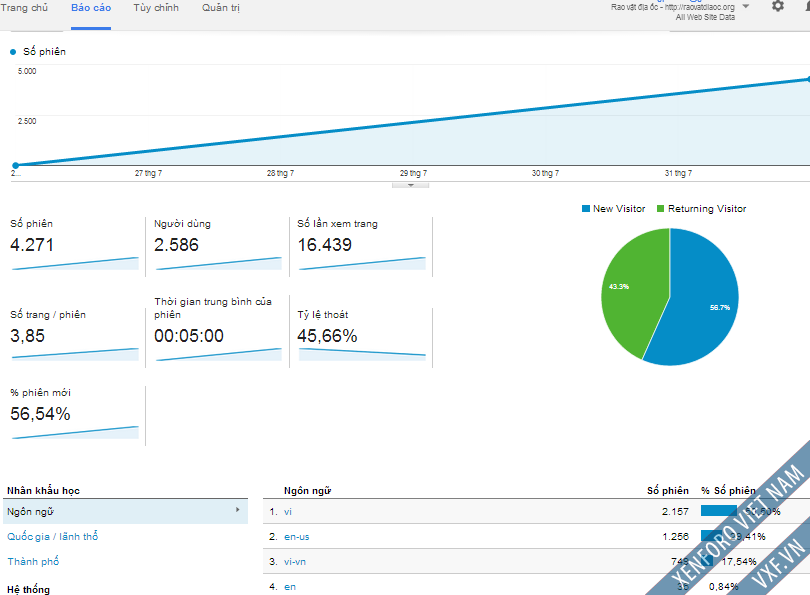This screenshot has height=595, width=810.
Task: Open the vi-vn language link
Action: [294, 561]
